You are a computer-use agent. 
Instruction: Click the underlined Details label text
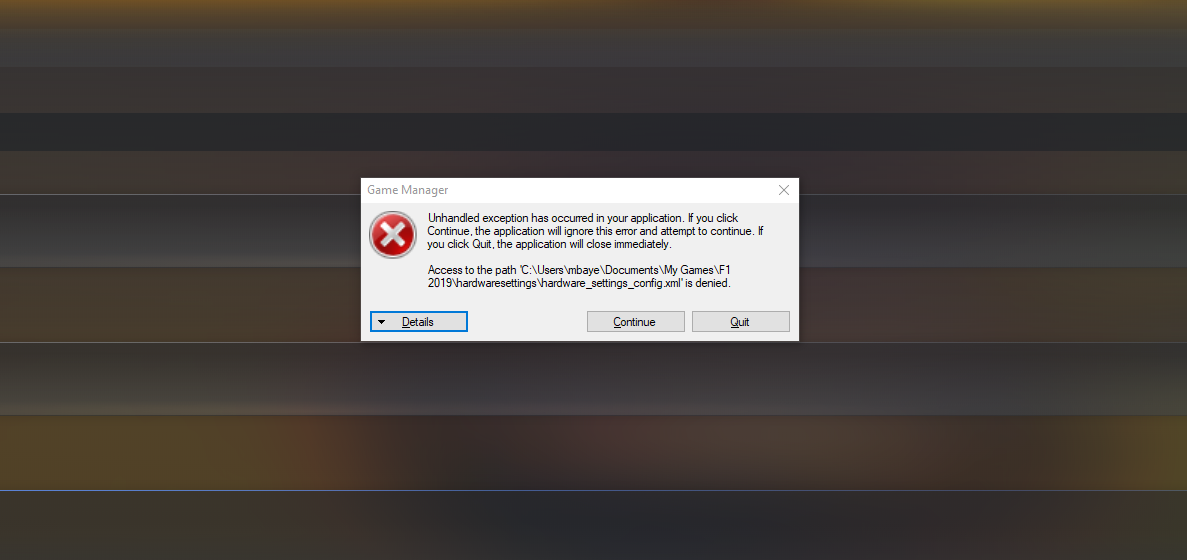click(418, 322)
